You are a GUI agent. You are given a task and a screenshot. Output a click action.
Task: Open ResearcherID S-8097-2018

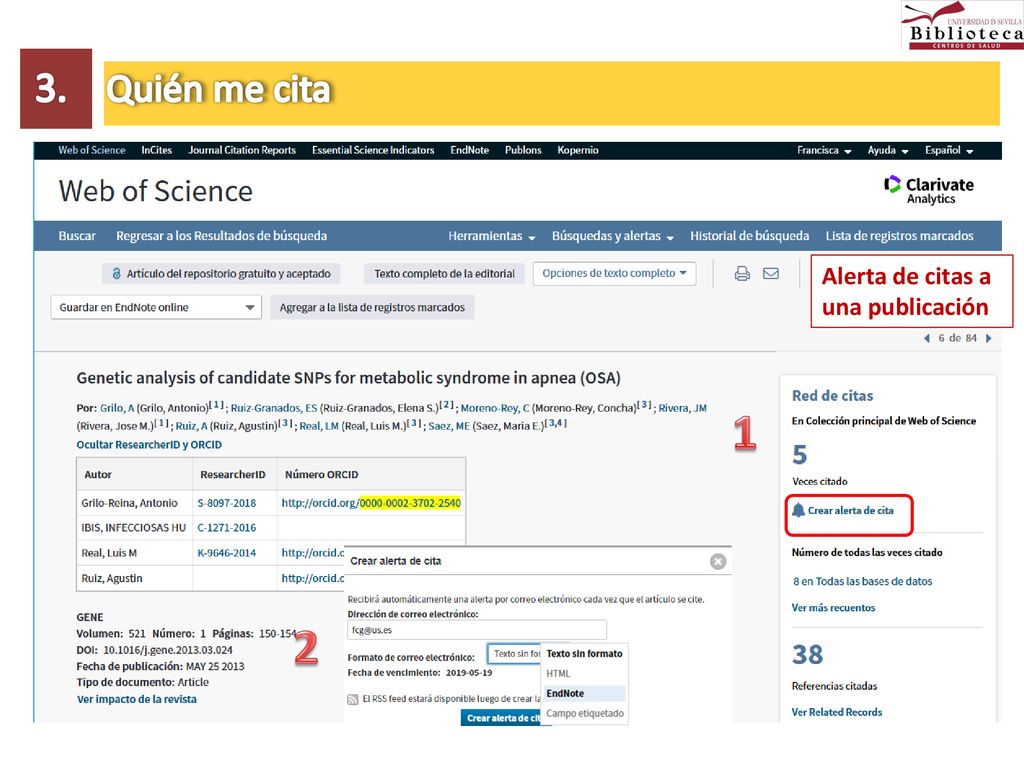click(x=227, y=503)
